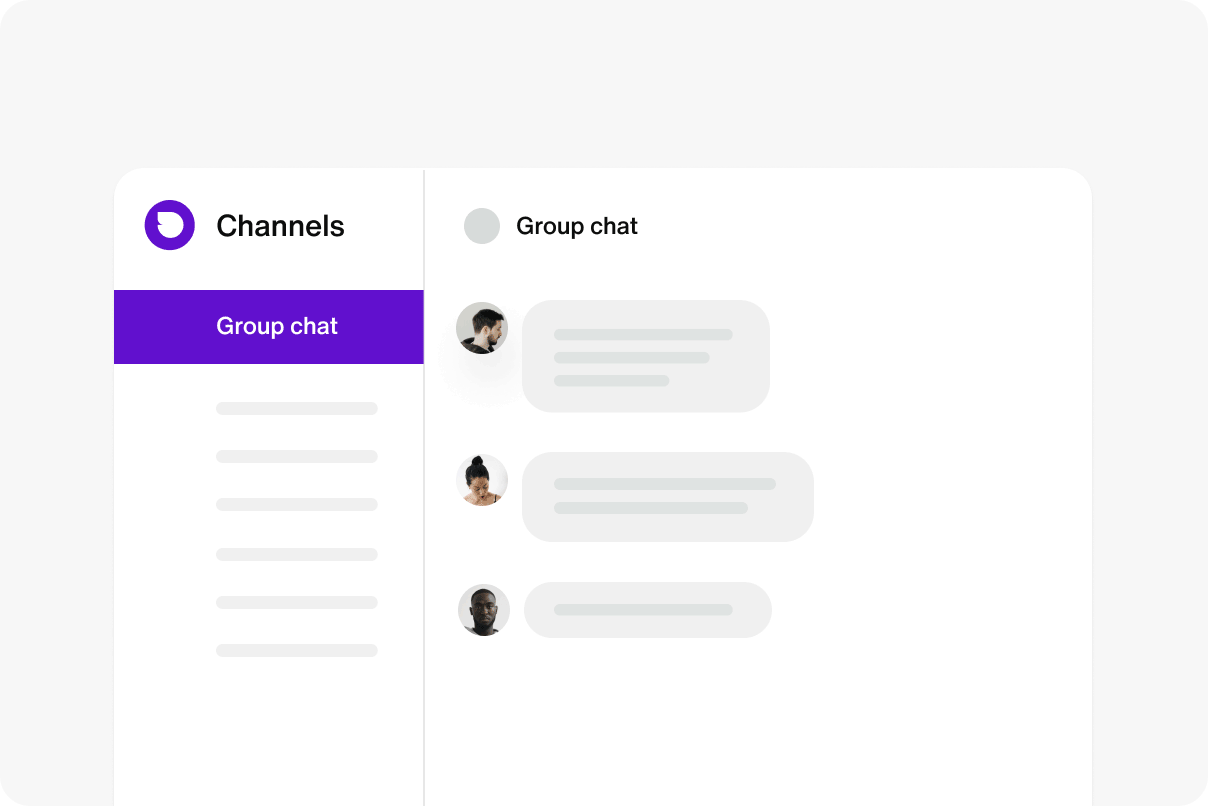
Task: Open first placeholder channel below Group chat
Action: pos(297,408)
